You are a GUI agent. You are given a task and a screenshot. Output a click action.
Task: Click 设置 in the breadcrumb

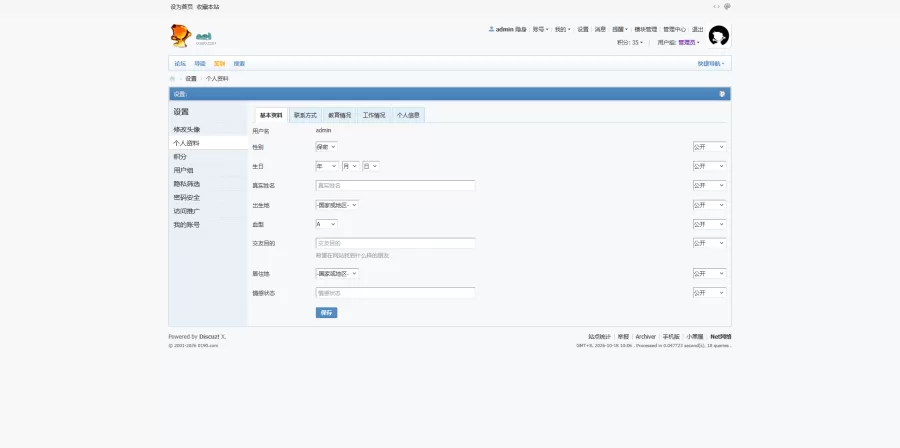click(x=191, y=79)
